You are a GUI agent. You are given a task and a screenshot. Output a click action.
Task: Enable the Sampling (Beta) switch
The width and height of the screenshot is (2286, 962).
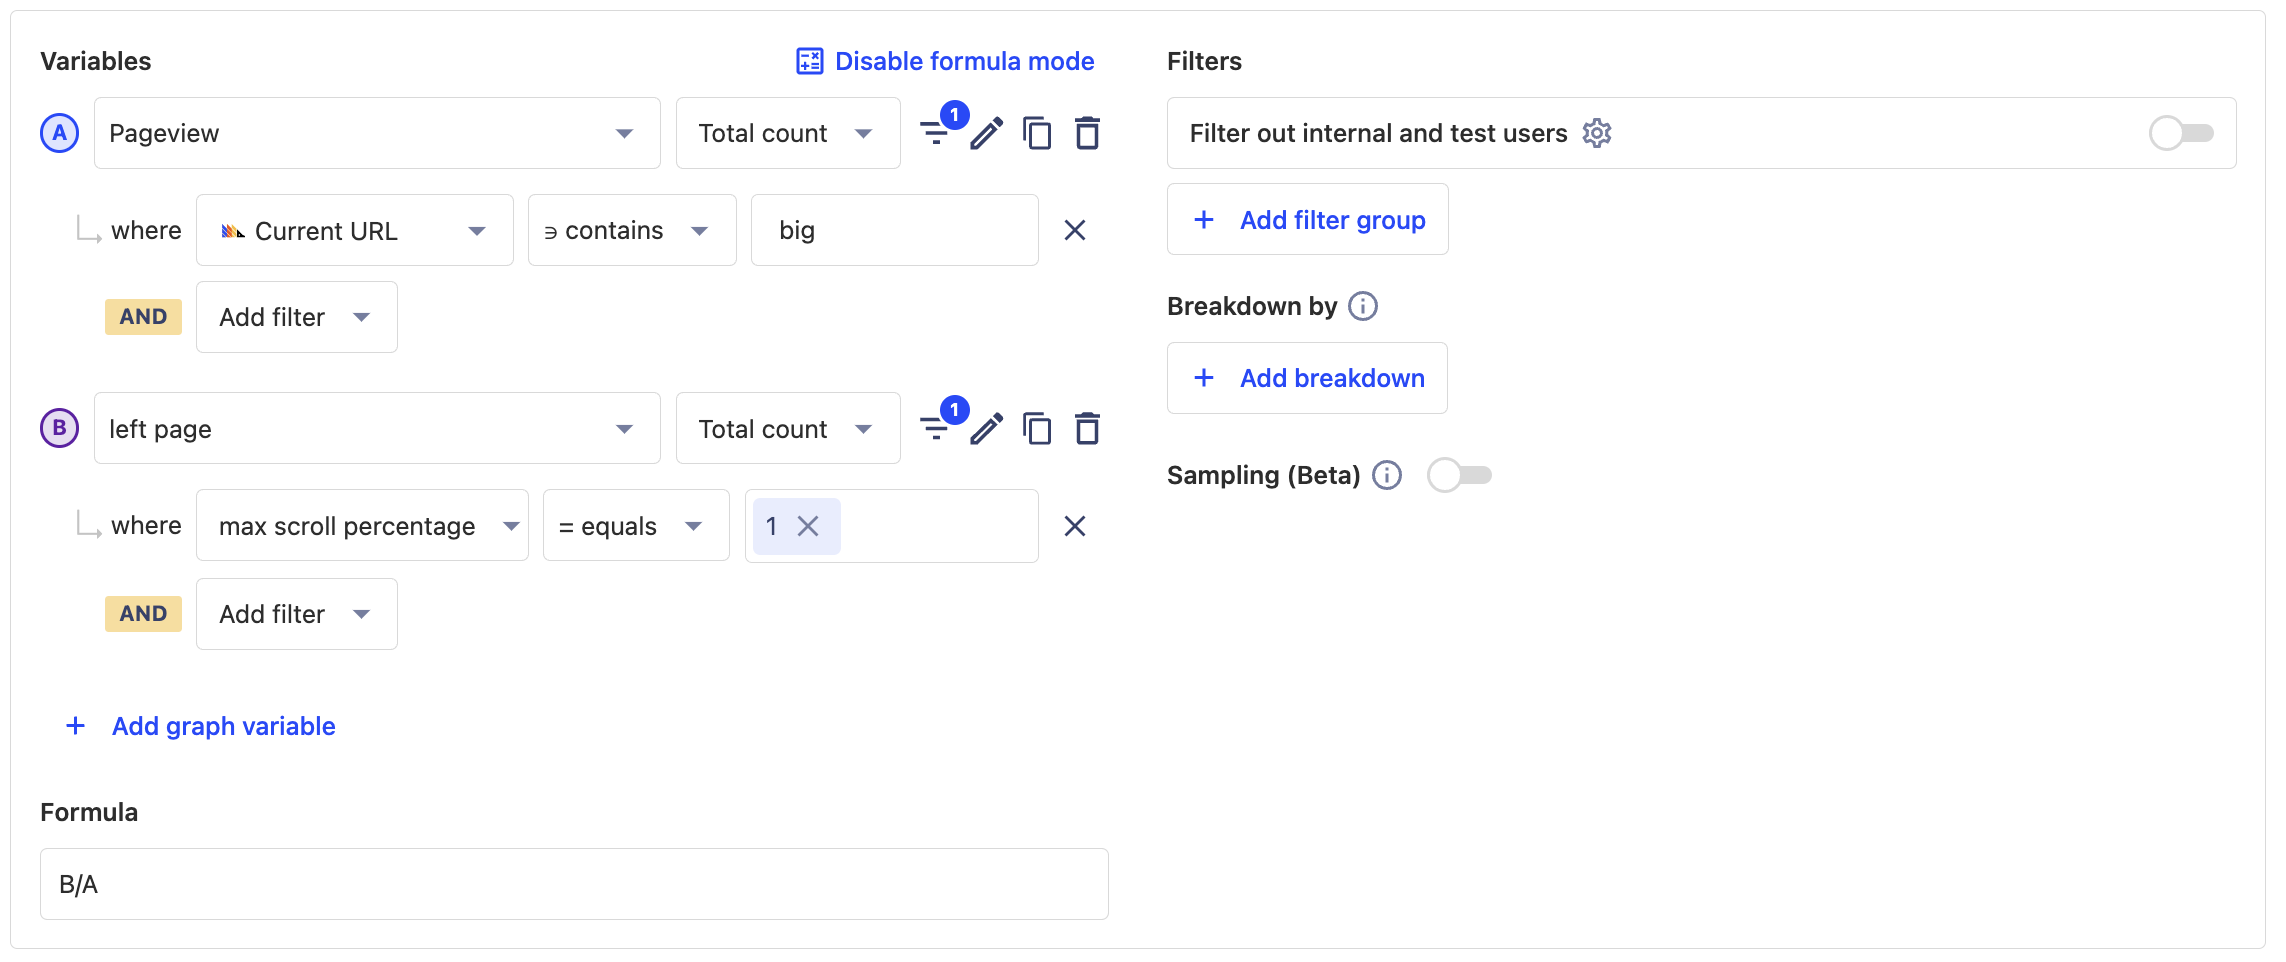click(1459, 475)
